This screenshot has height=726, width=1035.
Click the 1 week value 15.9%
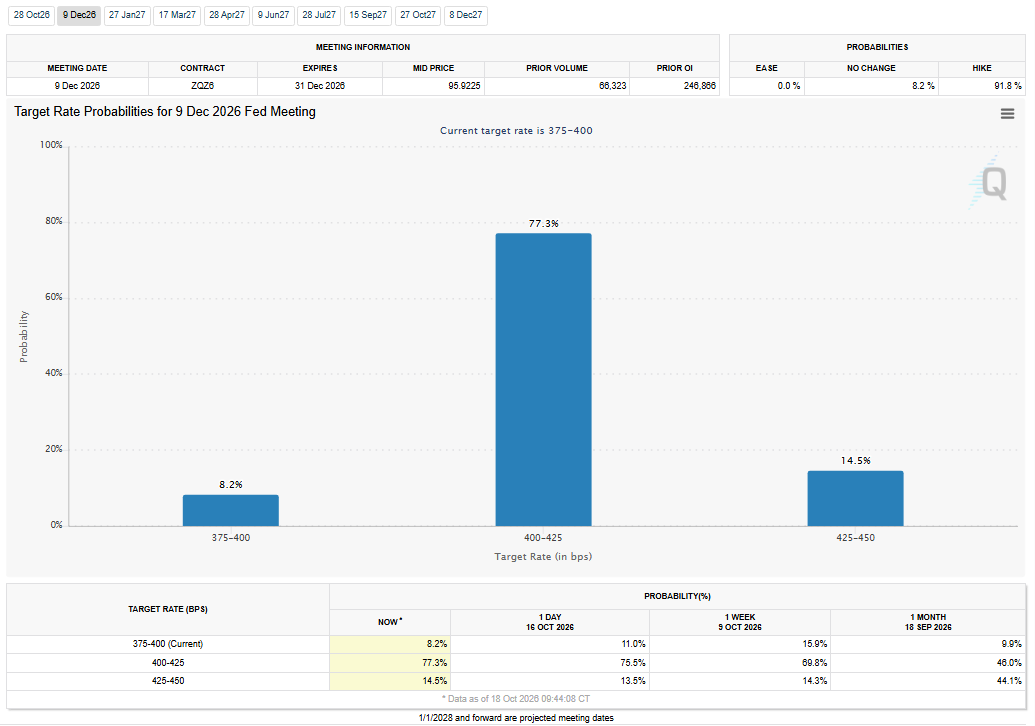click(815, 644)
